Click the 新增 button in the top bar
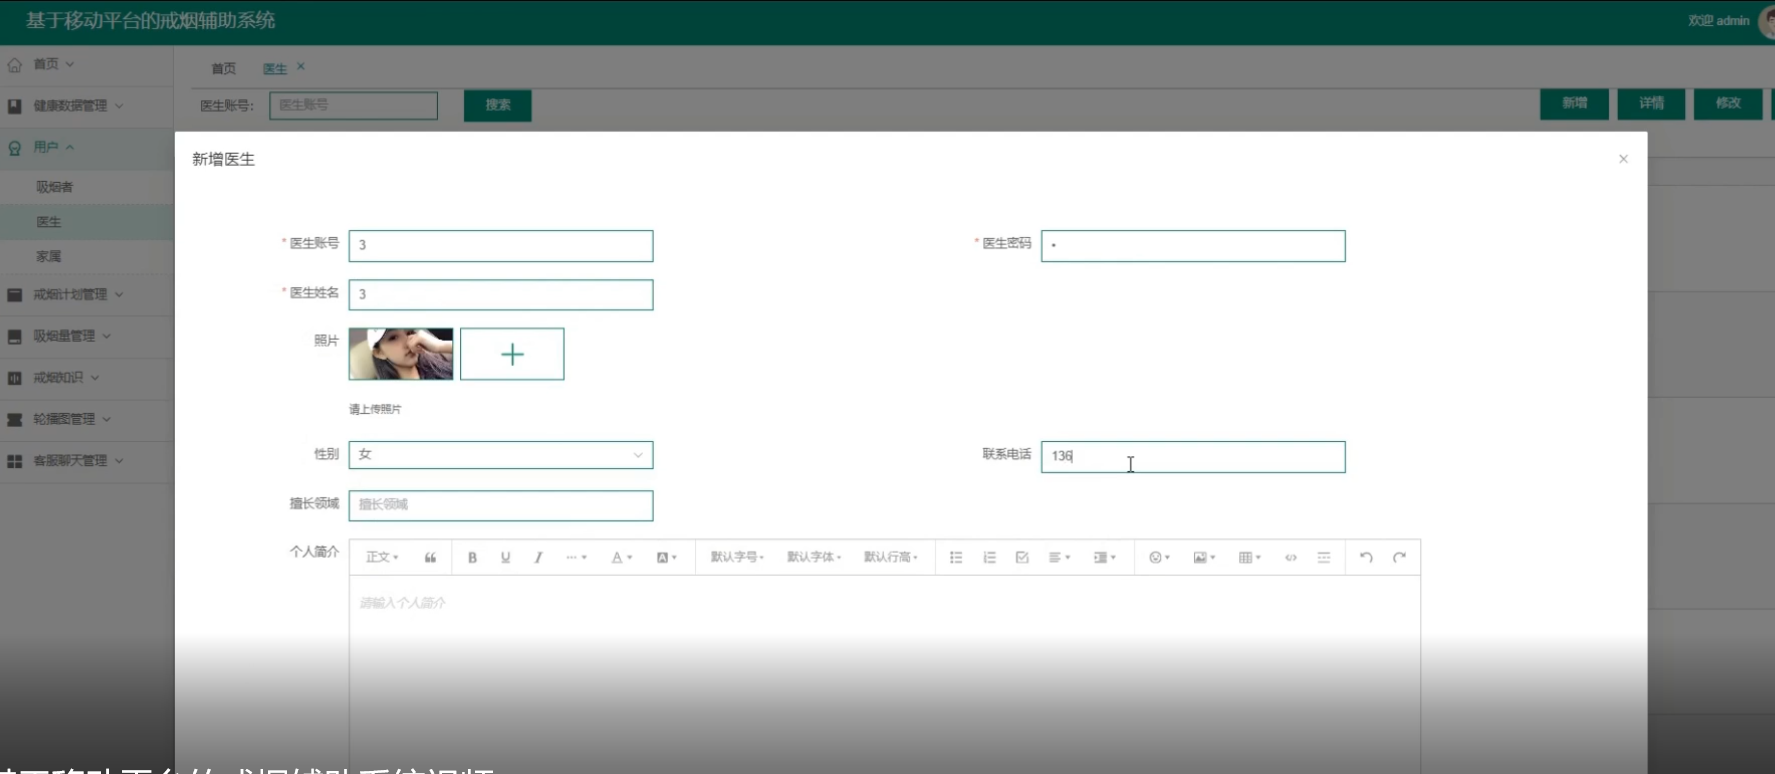 coord(1575,103)
